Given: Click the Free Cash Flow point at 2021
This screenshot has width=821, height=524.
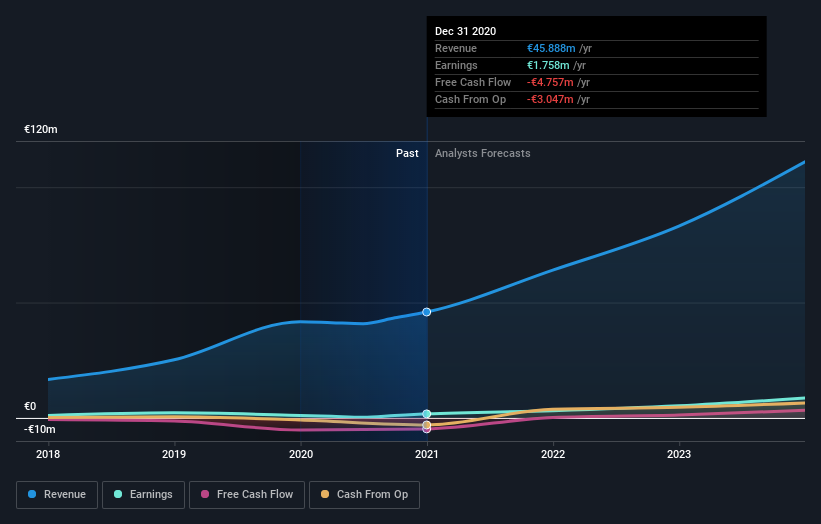Looking at the screenshot, I should (427, 429).
